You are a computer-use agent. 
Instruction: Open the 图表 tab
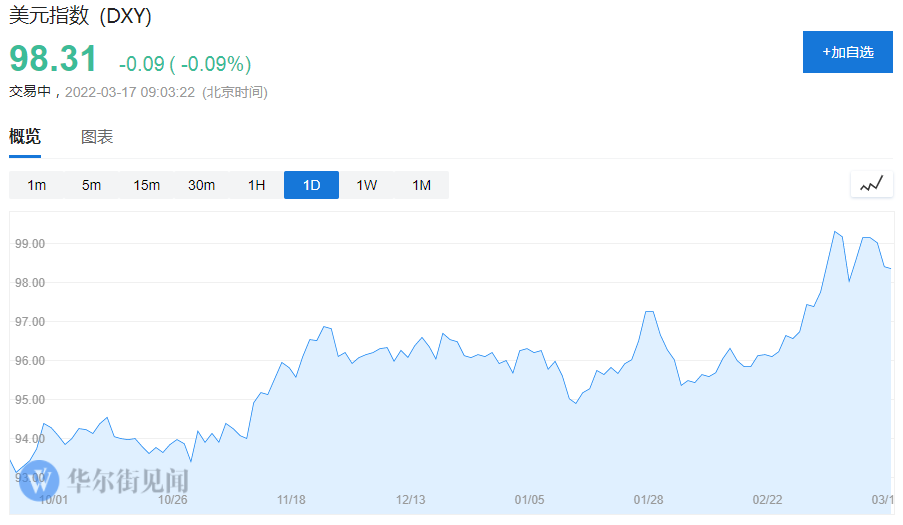pos(97,137)
